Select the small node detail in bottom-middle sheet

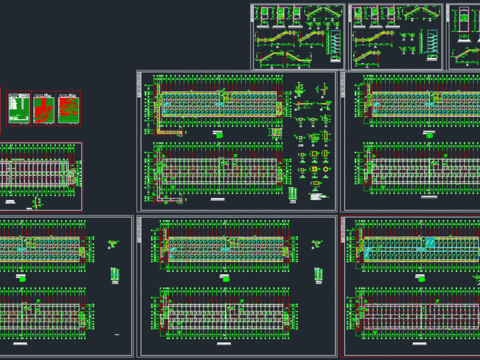coord(317,244)
